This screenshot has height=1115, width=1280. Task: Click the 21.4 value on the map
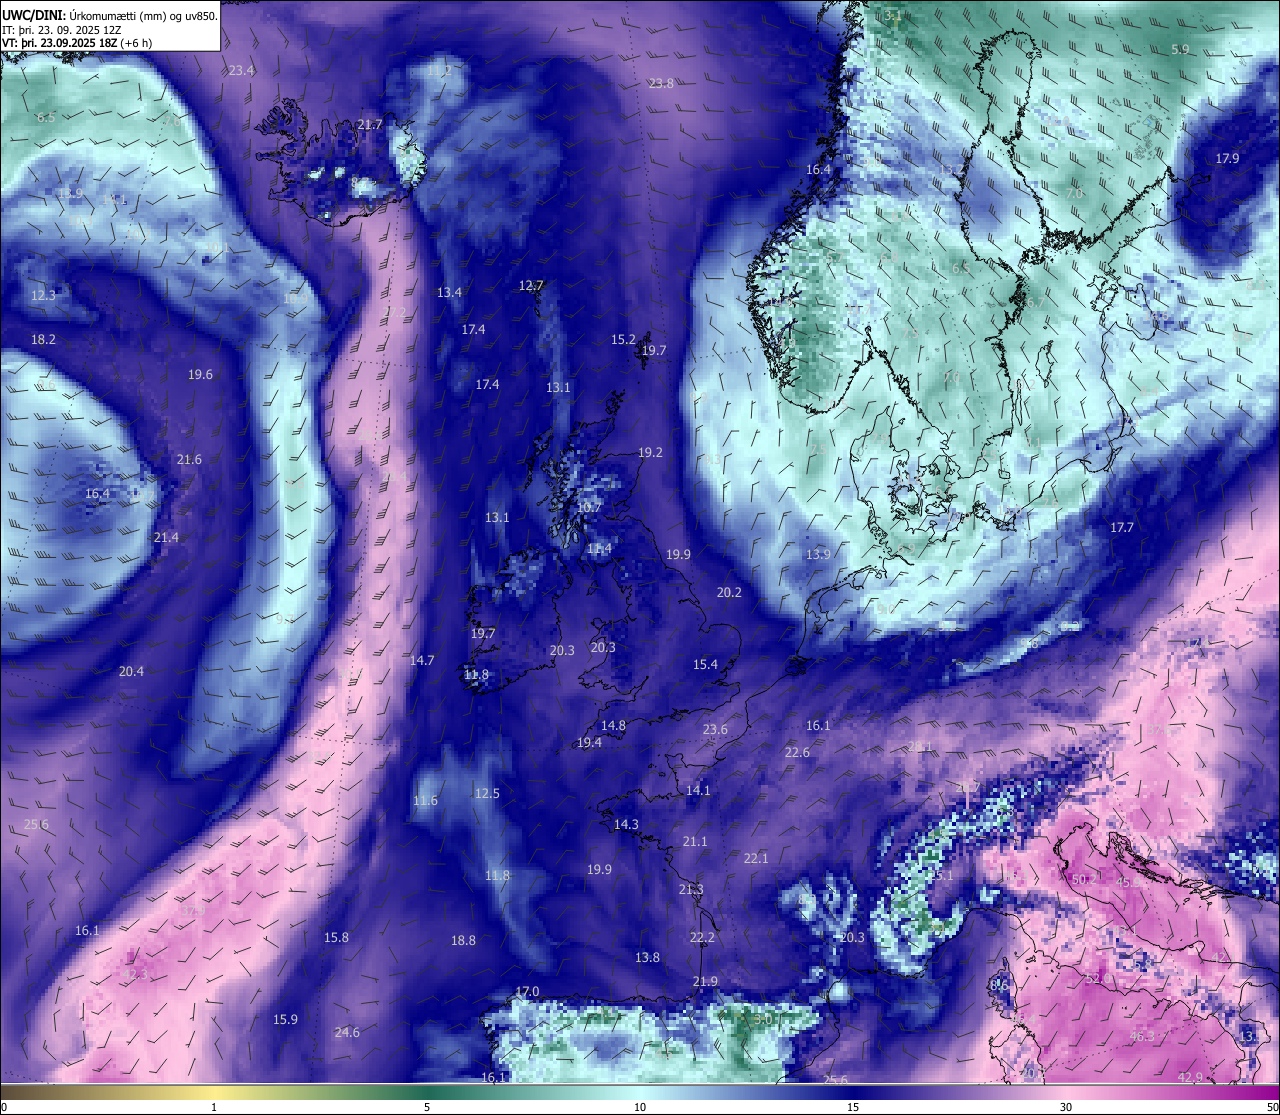point(166,537)
